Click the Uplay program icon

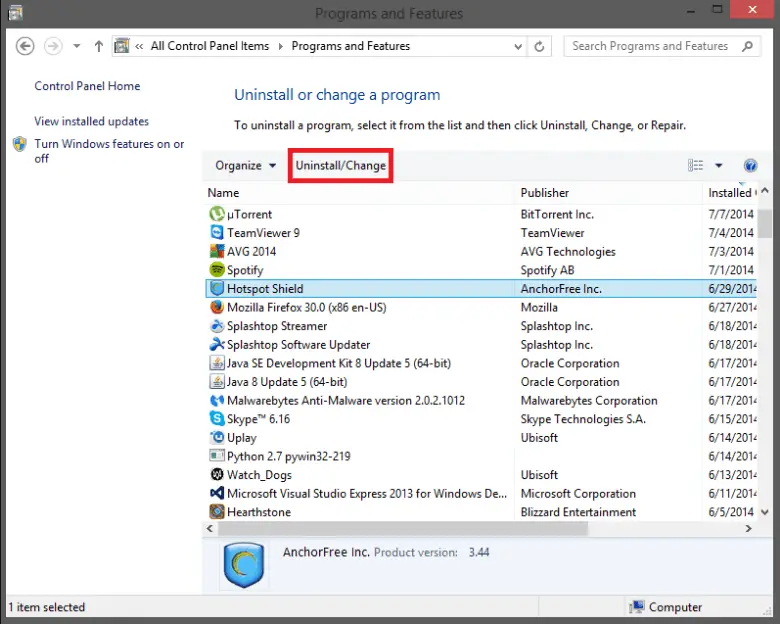point(217,438)
